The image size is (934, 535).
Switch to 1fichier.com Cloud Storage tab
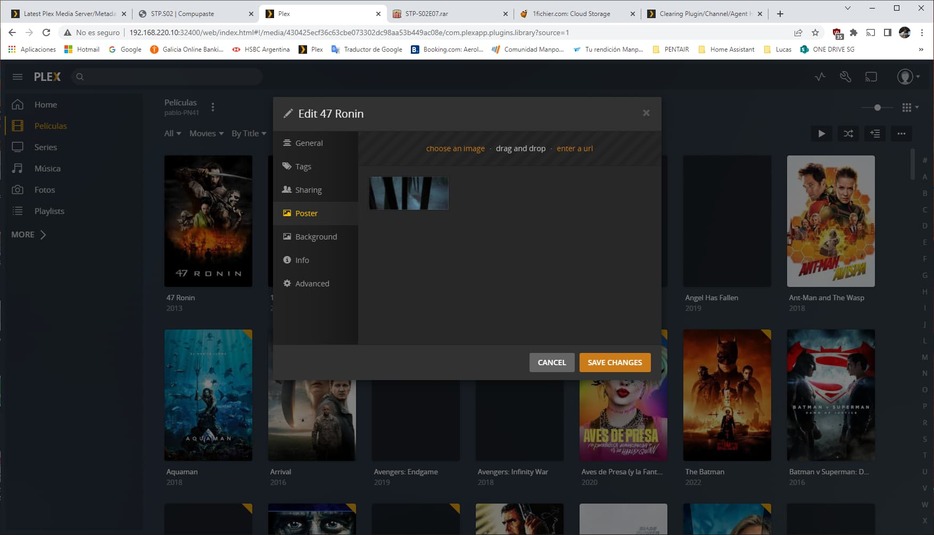tap(578, 13)
